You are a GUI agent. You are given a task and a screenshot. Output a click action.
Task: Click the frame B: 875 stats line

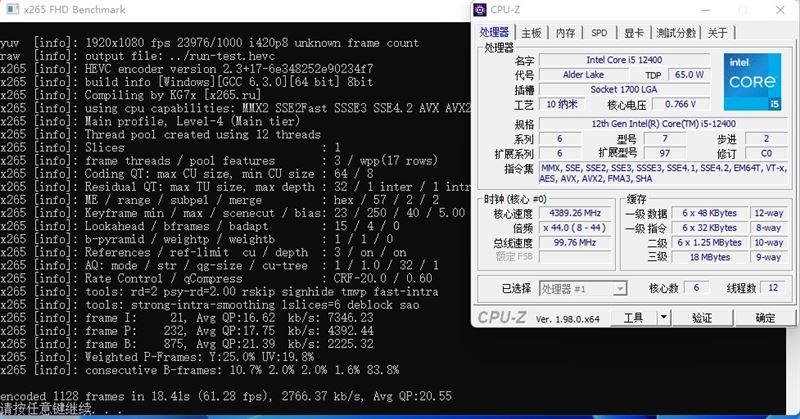(x=187, y=344)
